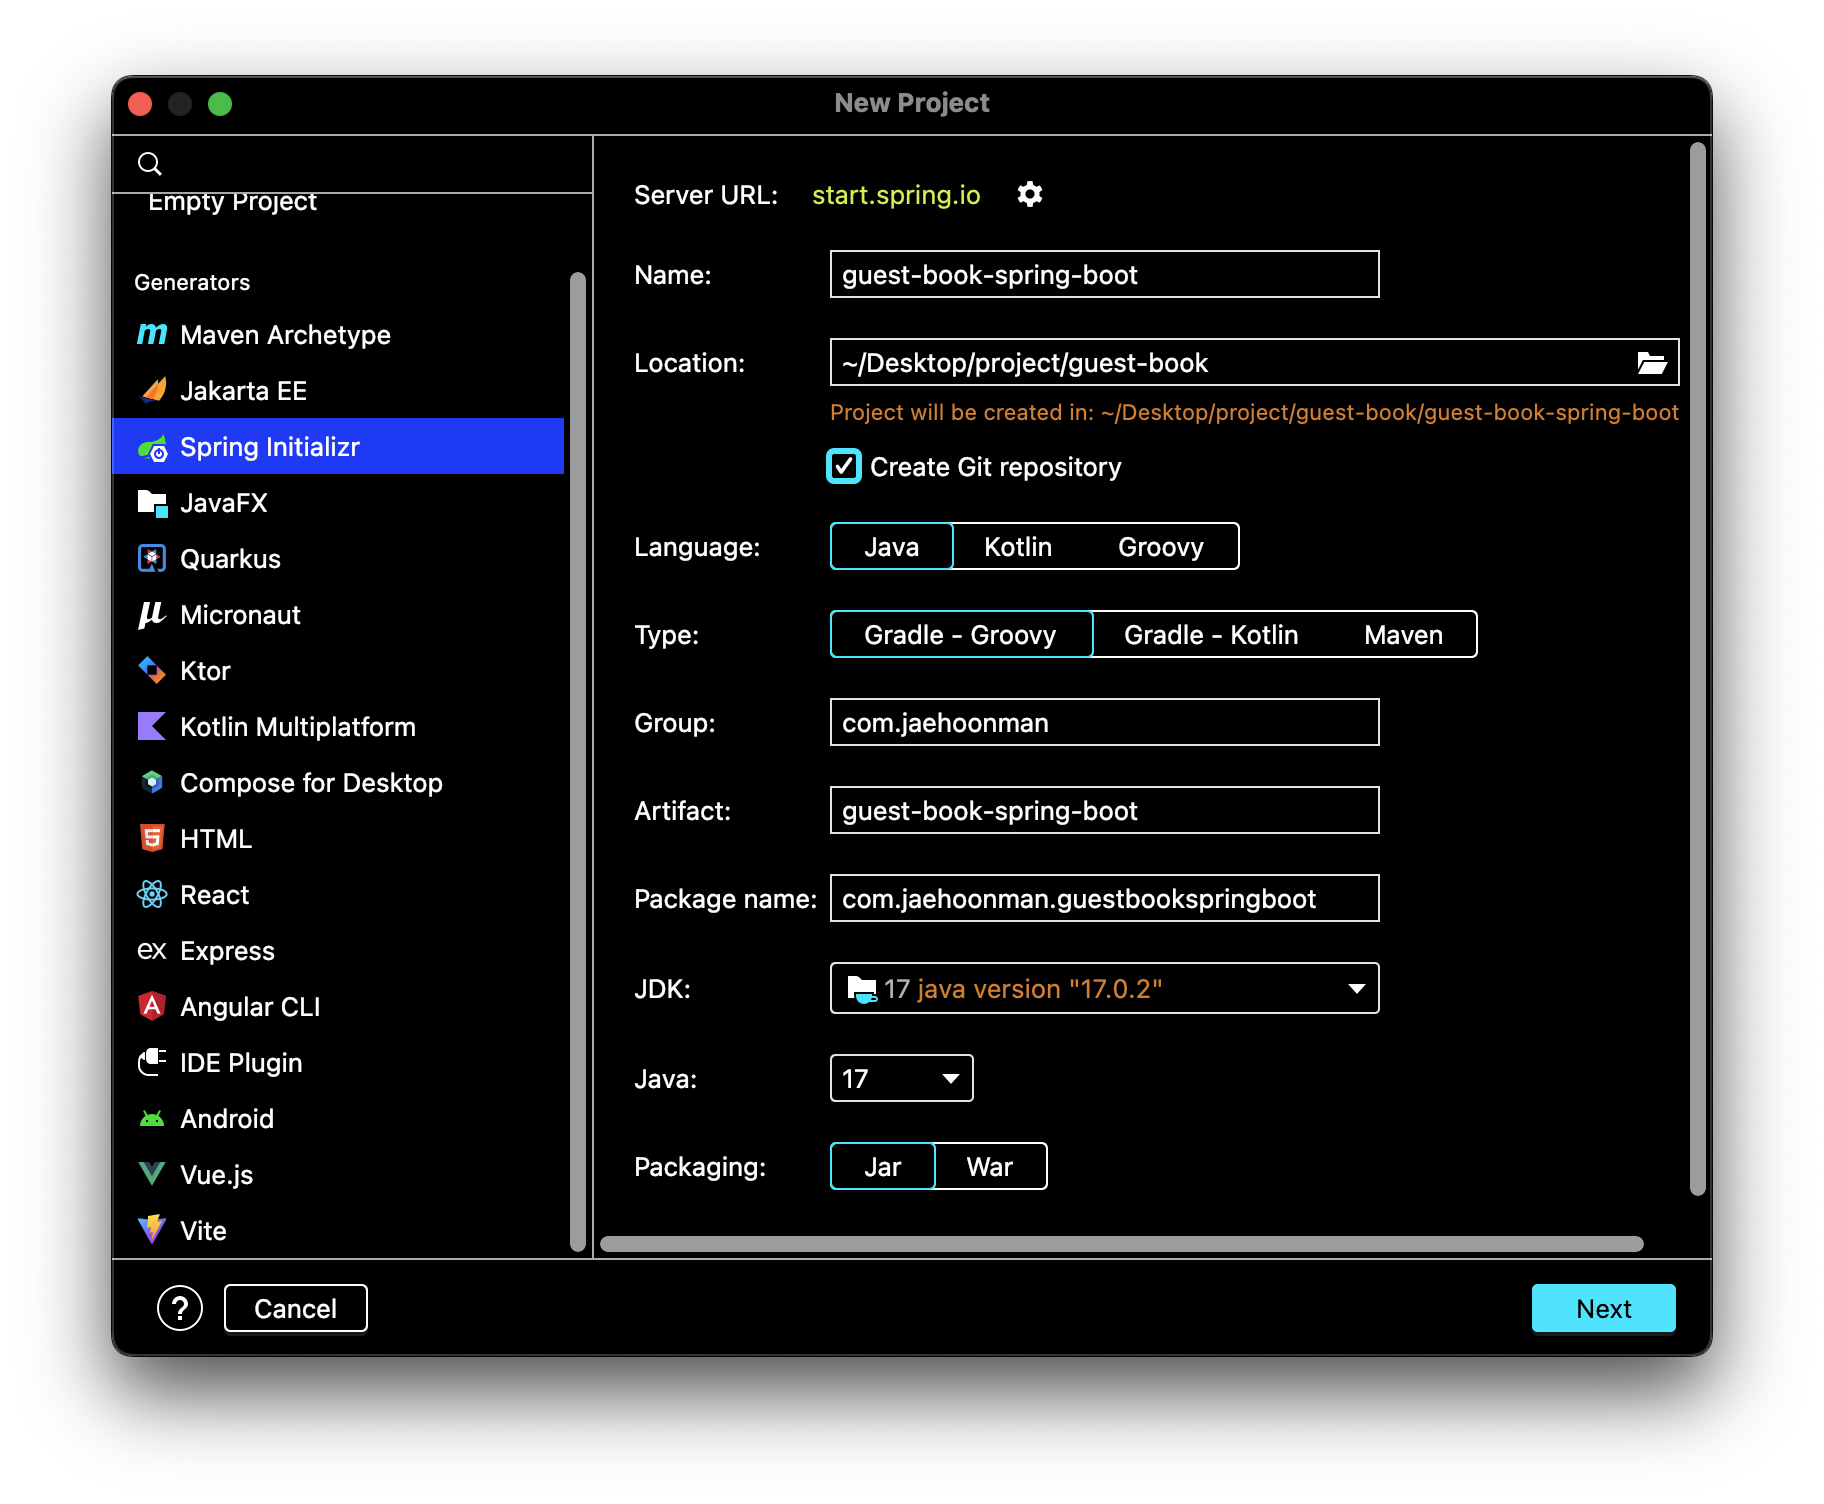Open help with question mark button

coord(180,1308)
